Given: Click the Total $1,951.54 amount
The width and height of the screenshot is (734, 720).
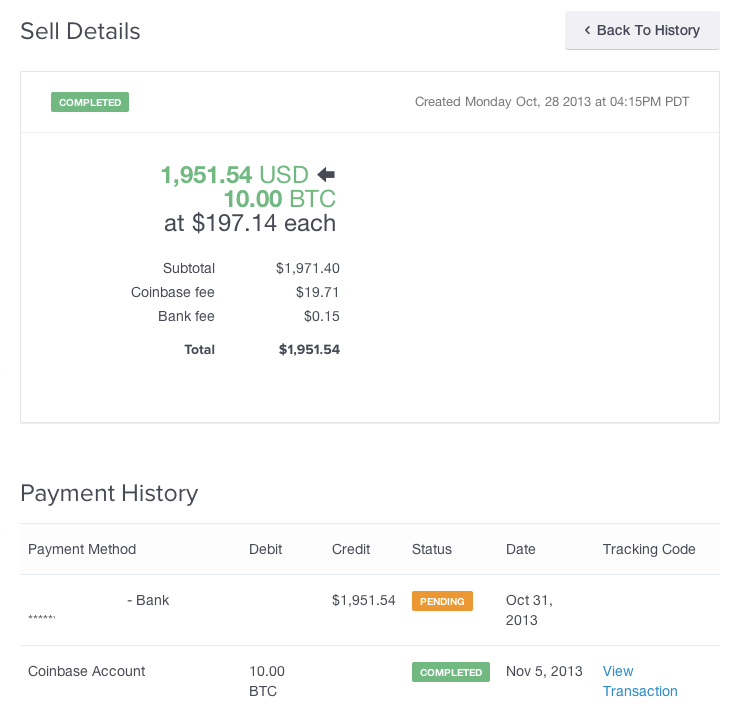Looking at the screenshot, I should point(309,349).
